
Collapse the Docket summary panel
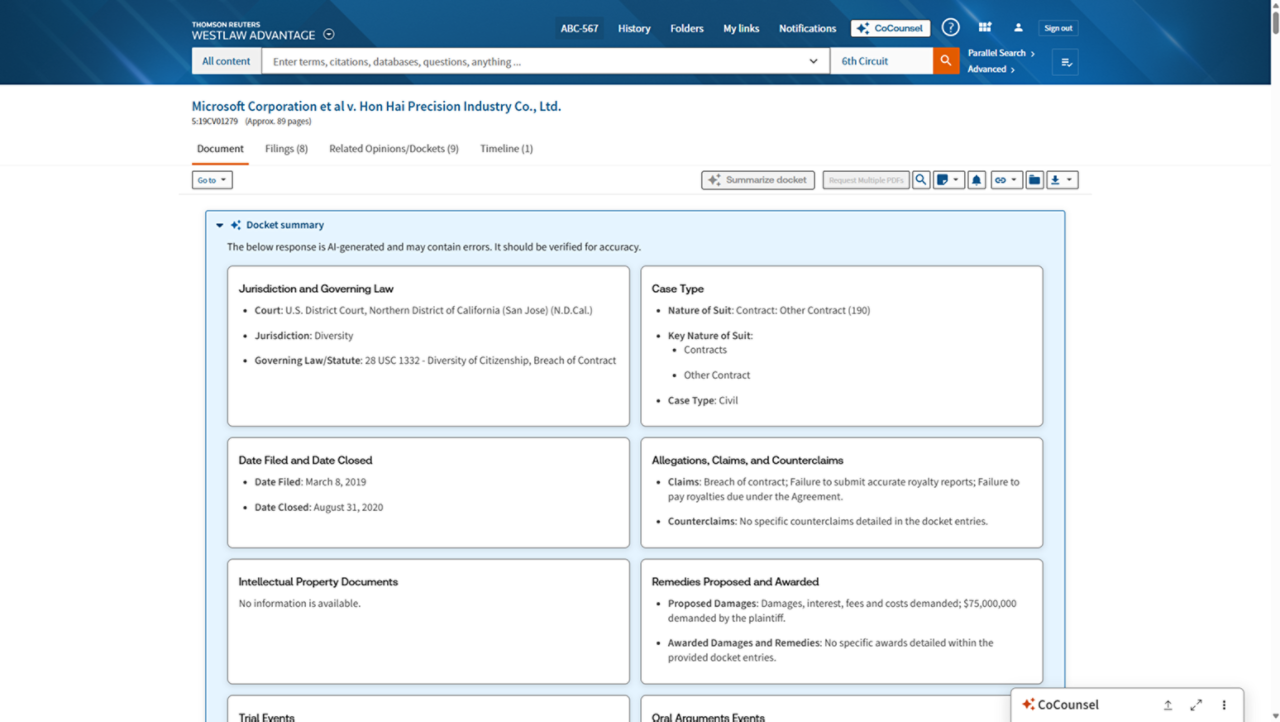(x=219, y=224)
